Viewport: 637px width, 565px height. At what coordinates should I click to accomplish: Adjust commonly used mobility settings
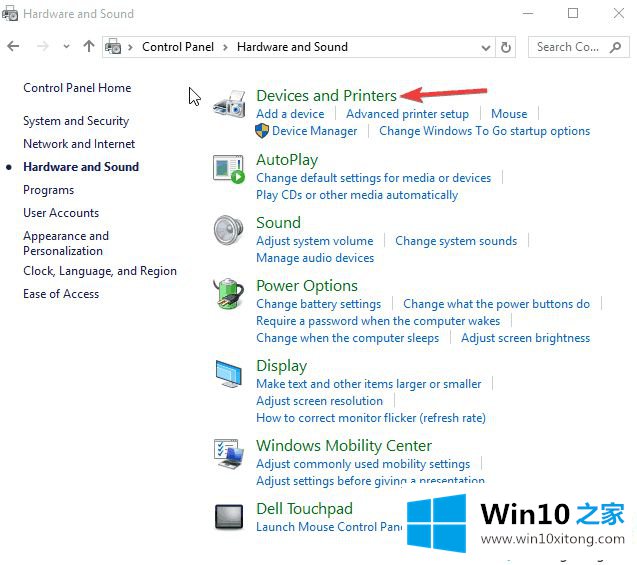click(363, 464)
